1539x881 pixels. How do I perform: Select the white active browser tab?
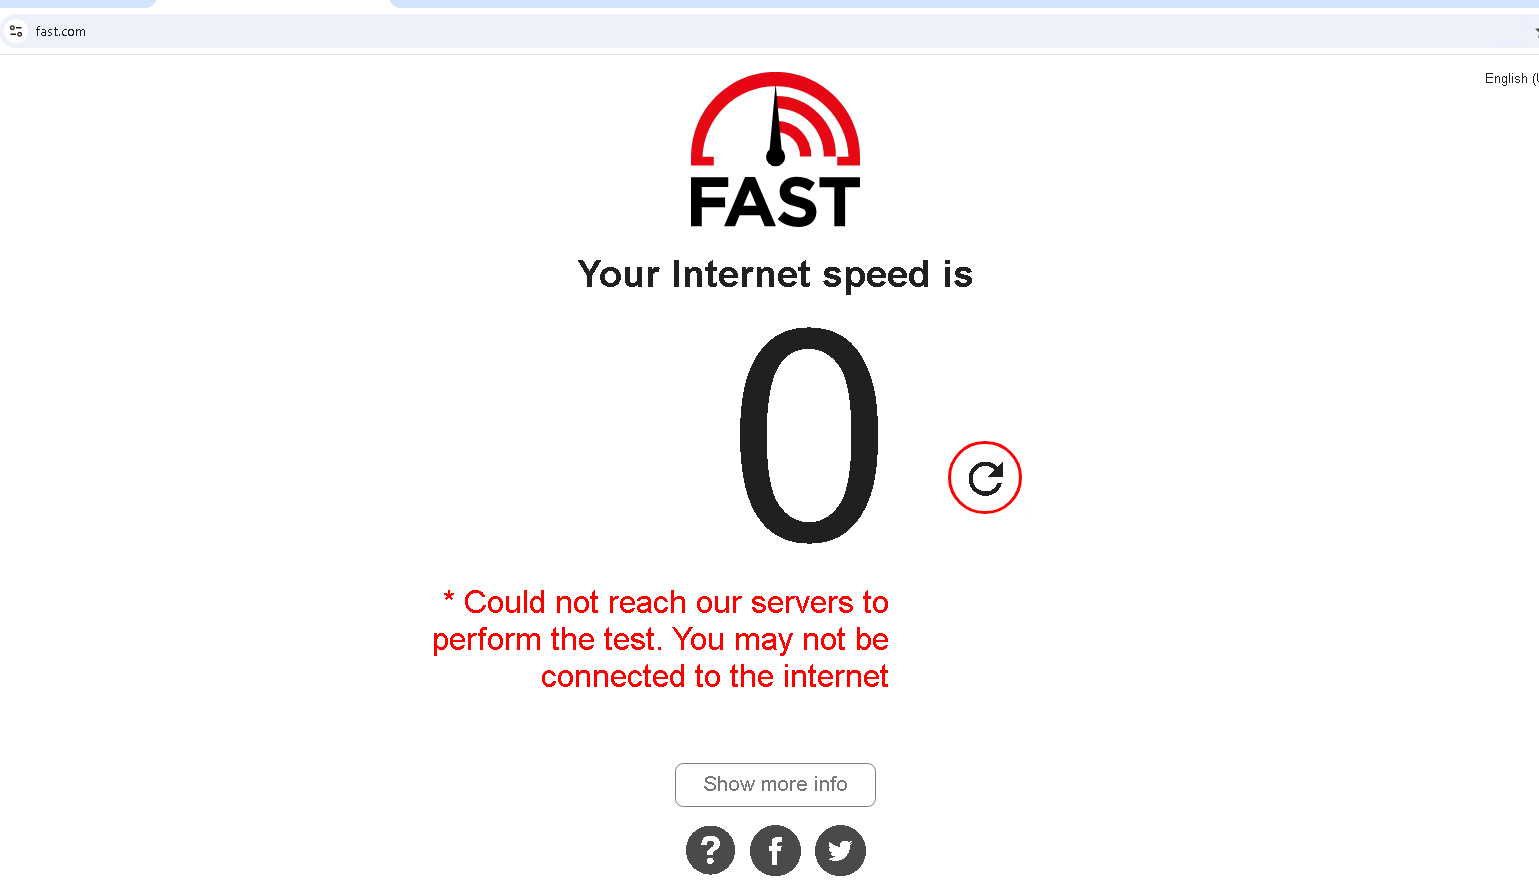273,3
